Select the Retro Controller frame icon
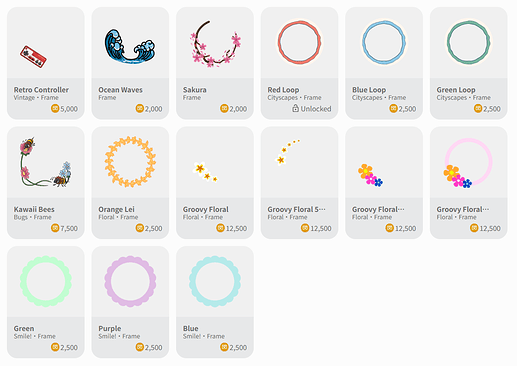 click(33, 57)
